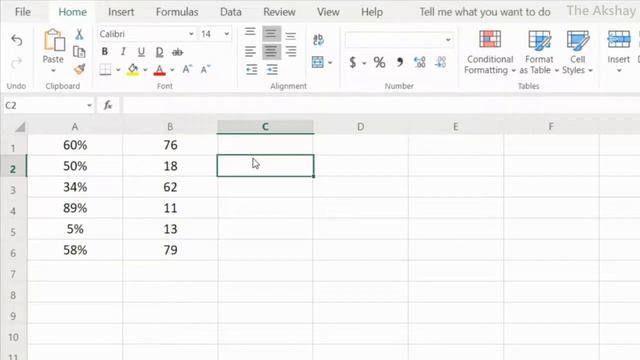
Task: Toggle center horizontal alignment
Action: coord(271,51)
